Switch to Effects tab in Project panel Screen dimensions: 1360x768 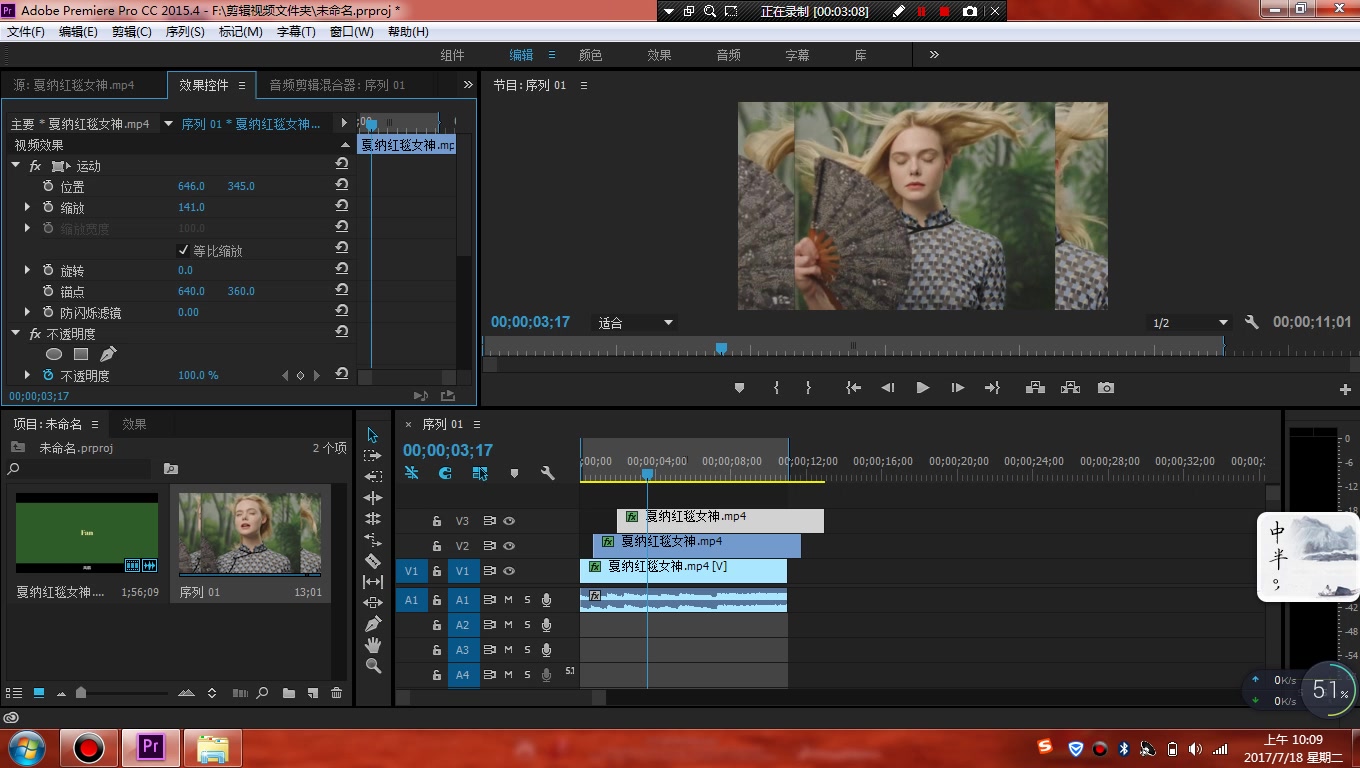pos(134,424)
